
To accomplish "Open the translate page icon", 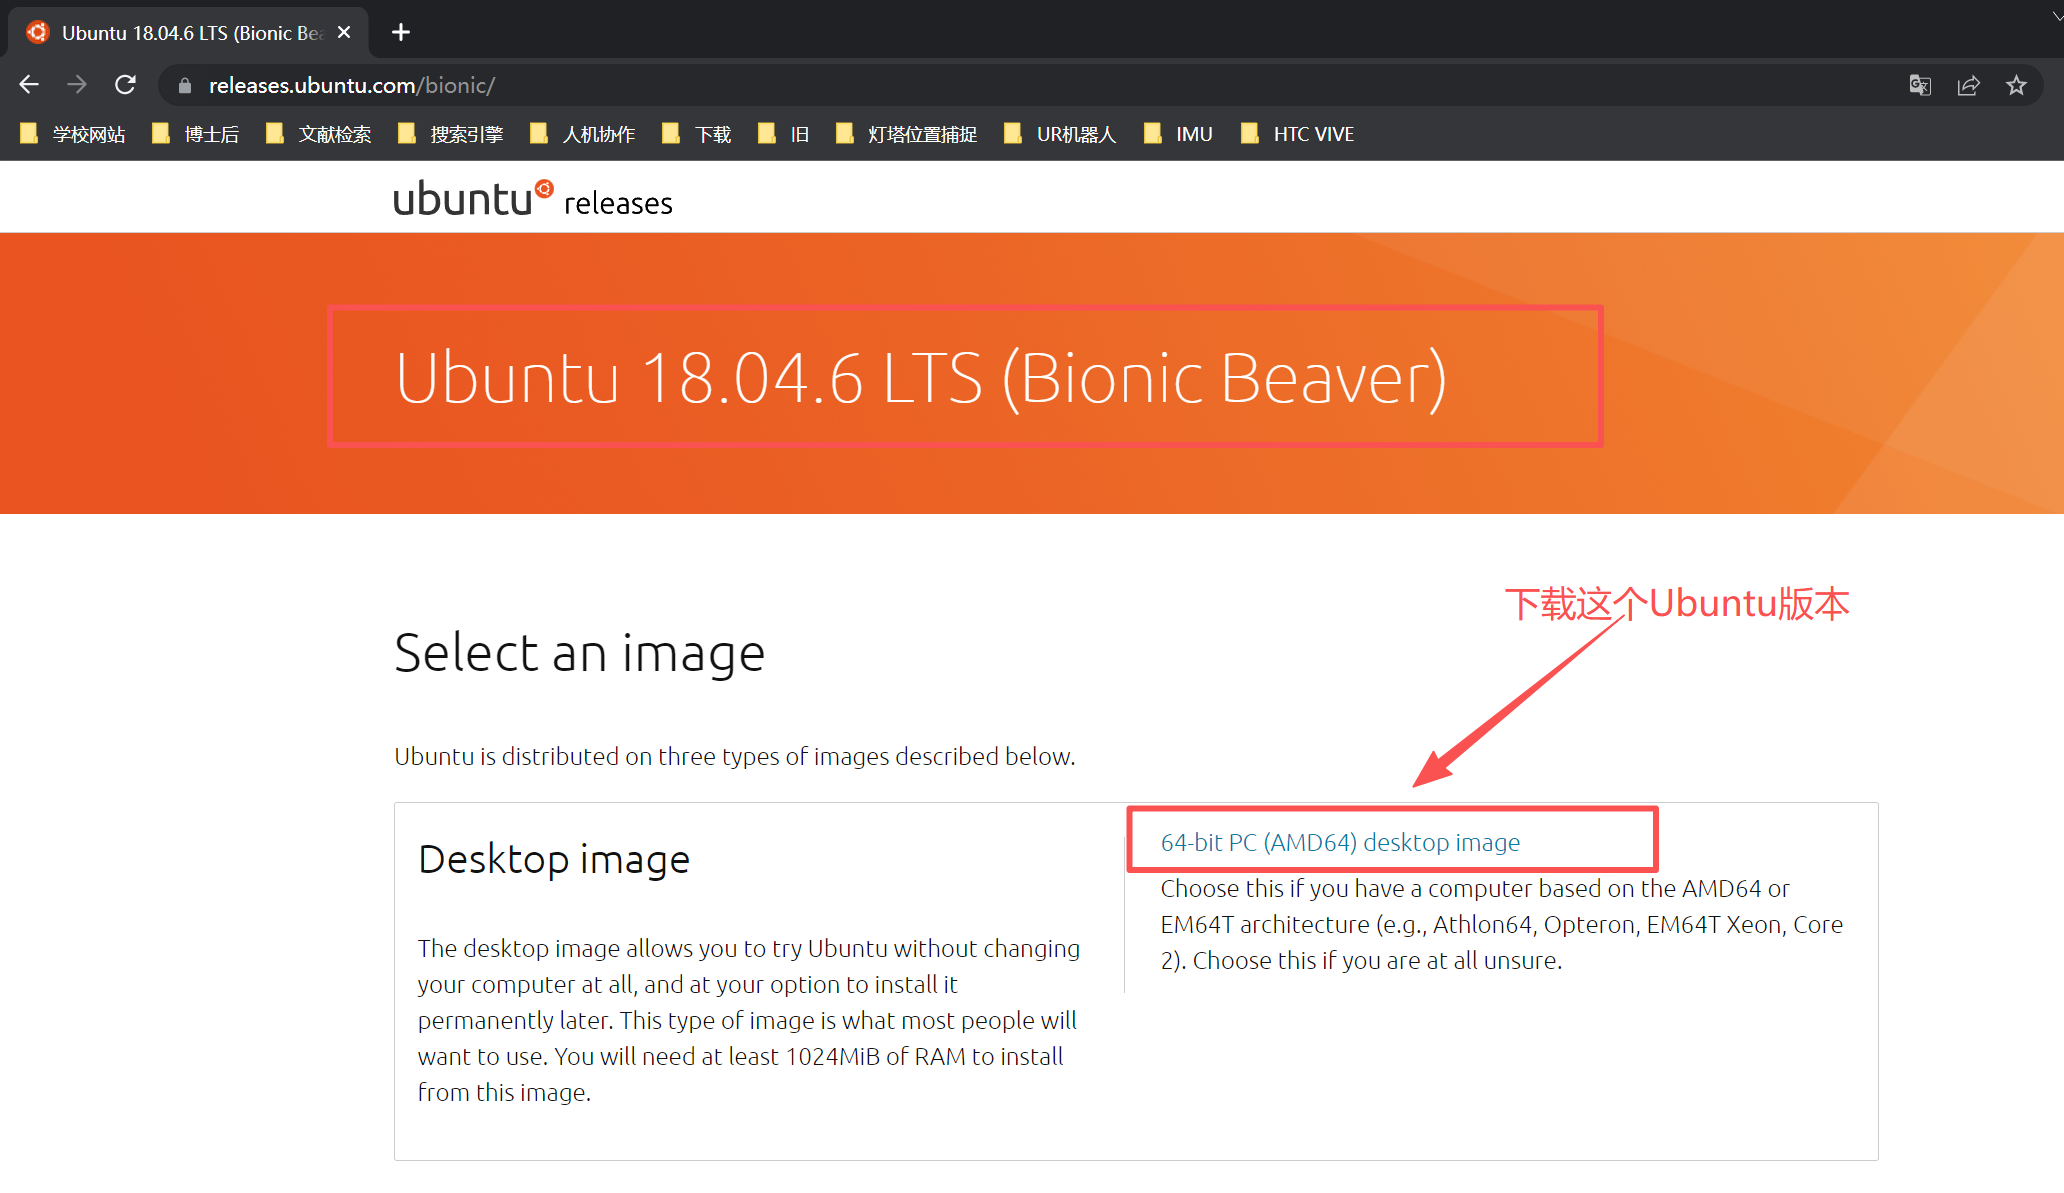I will (x=1920, y=85).
